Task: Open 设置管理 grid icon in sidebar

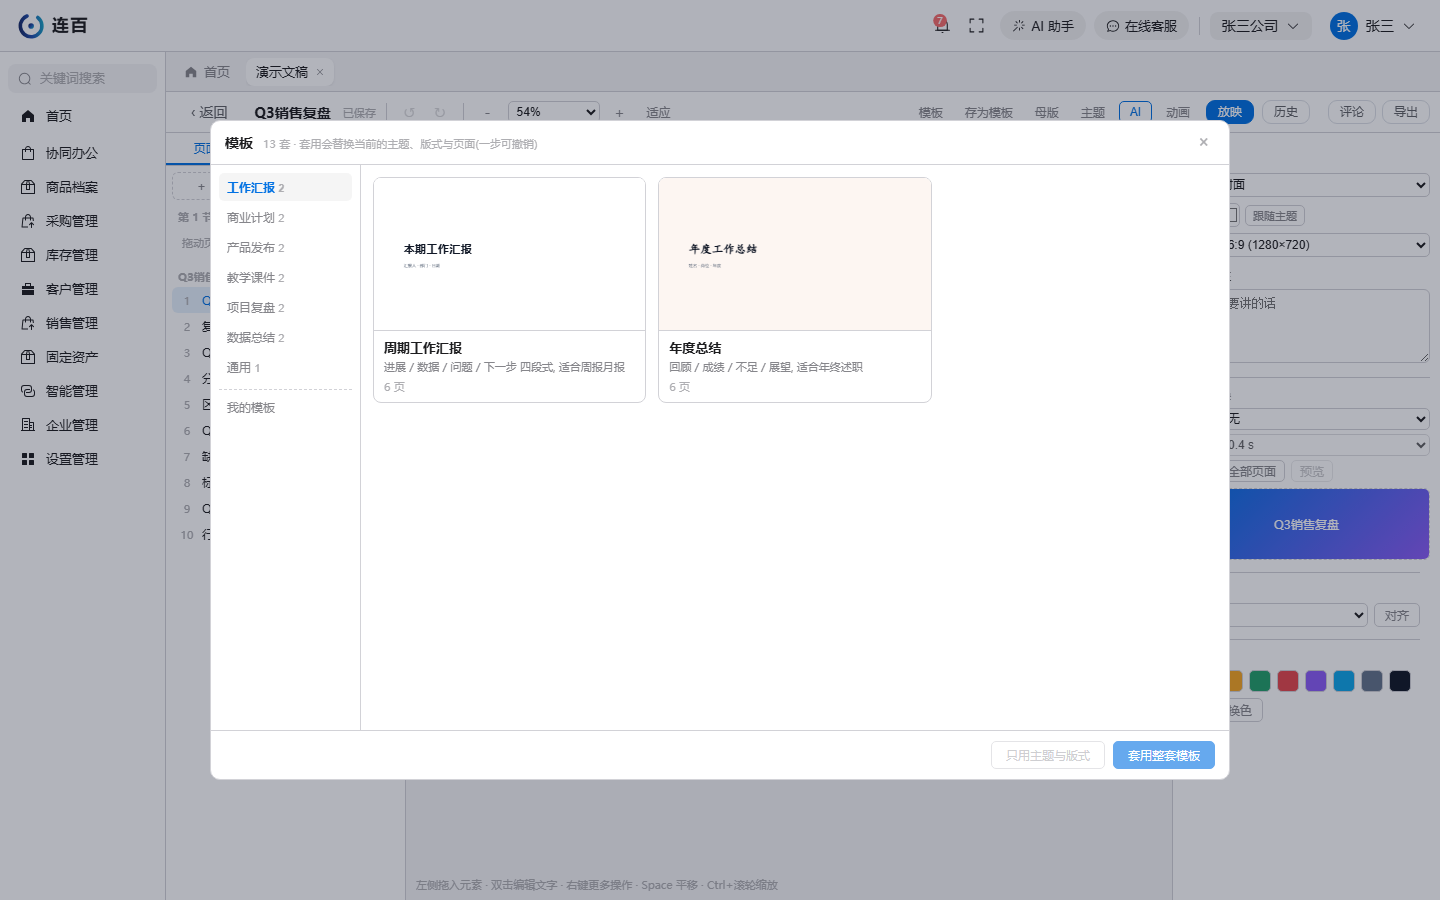Action: pos(28,459)
